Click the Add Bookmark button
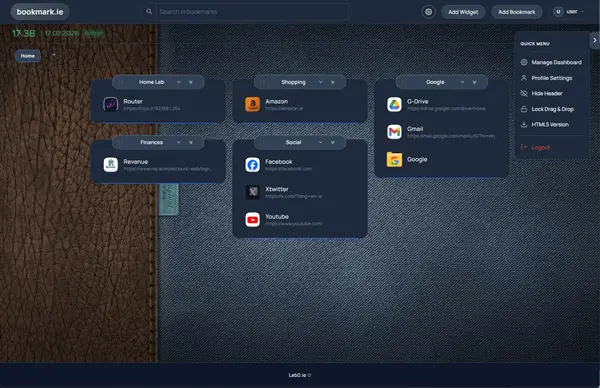The width and height of the screenshot is (600, 388). click(517, 12)
